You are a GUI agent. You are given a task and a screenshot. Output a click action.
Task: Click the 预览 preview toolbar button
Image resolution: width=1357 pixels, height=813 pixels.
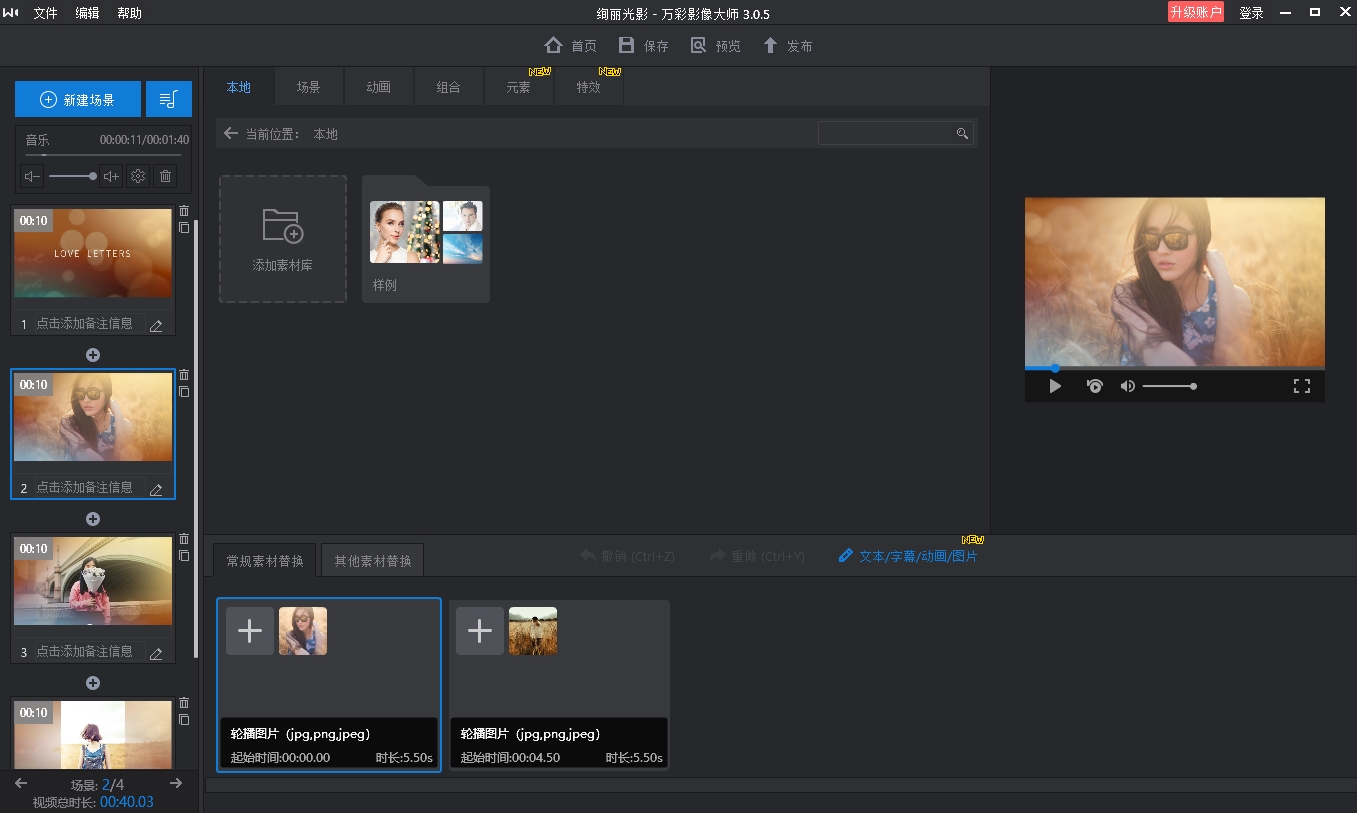715,45
